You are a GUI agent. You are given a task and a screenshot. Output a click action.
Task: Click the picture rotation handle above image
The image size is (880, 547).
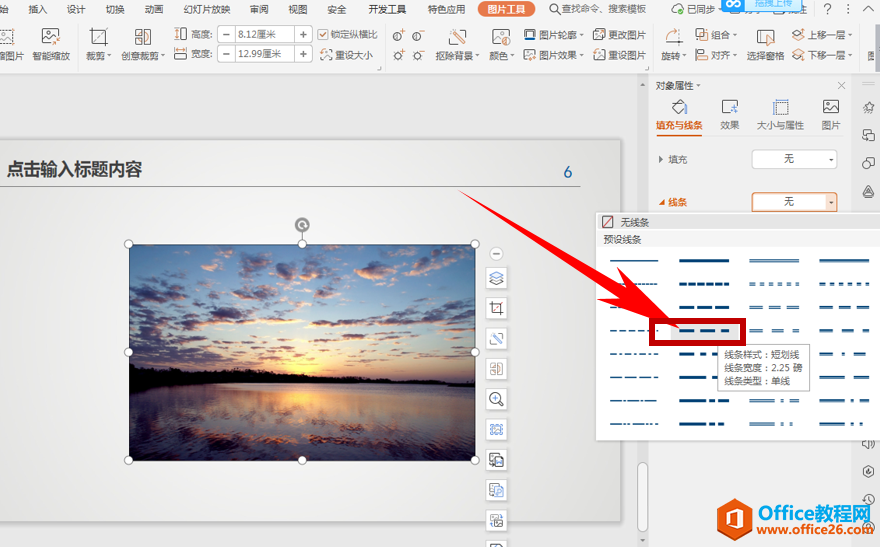tap(302, 225)
